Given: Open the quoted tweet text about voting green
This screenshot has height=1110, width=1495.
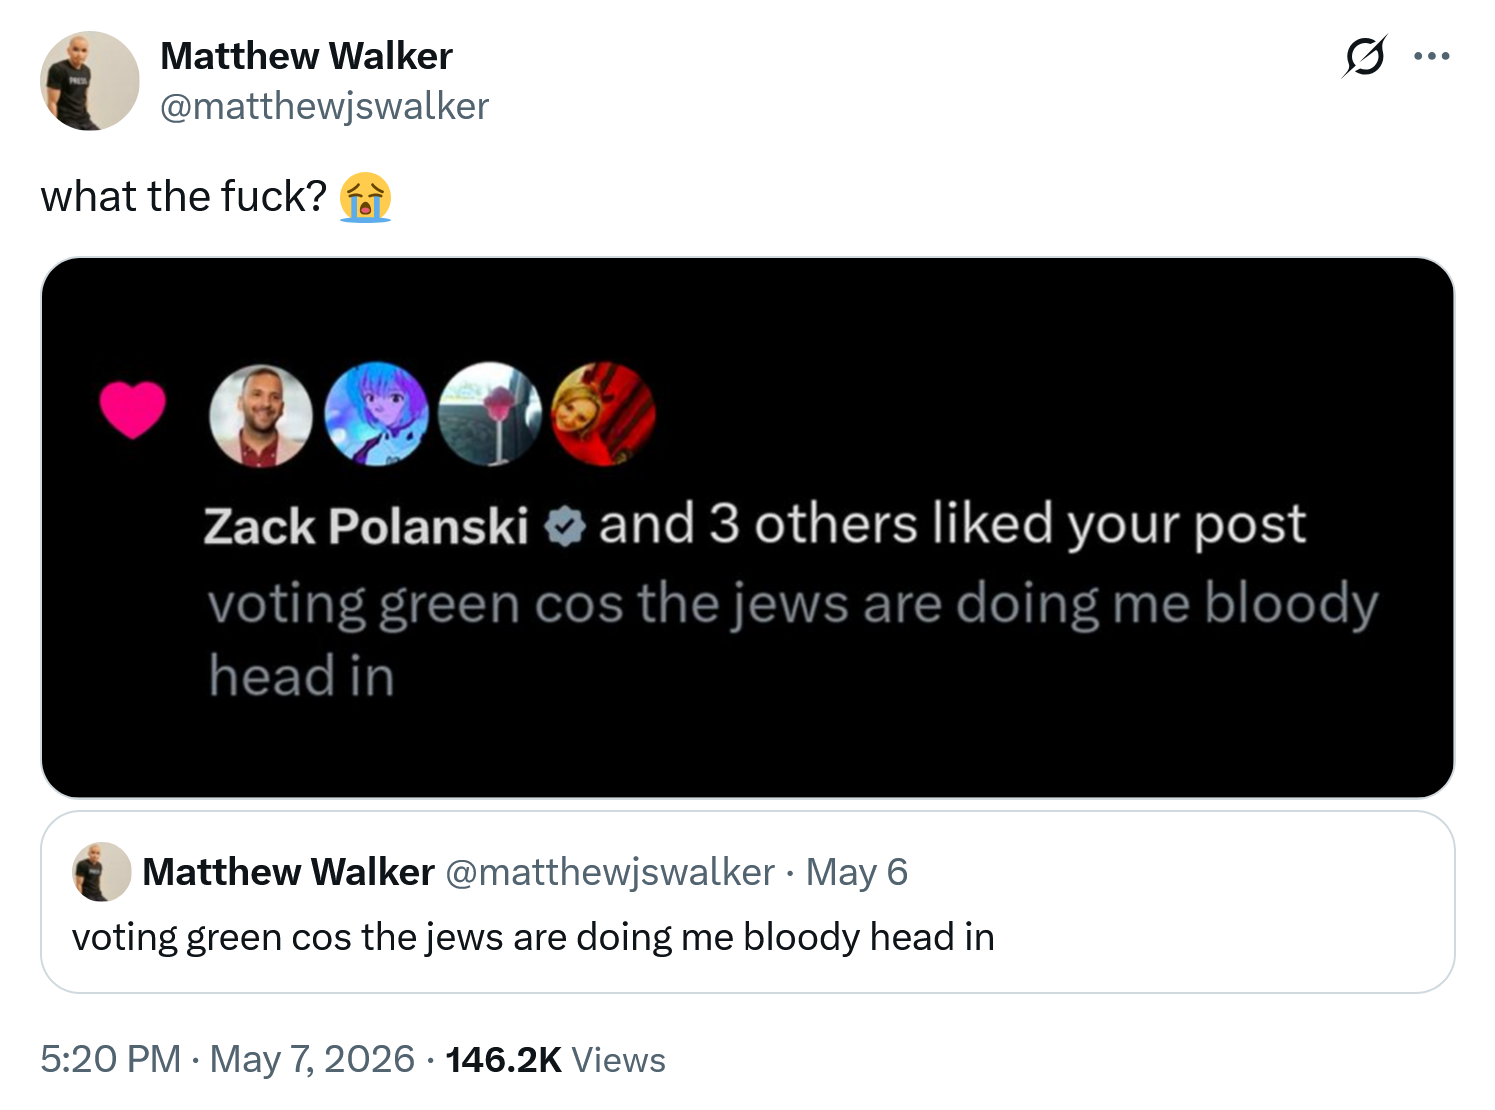Looking at the screenshot, I should click(x=533, y=937).
